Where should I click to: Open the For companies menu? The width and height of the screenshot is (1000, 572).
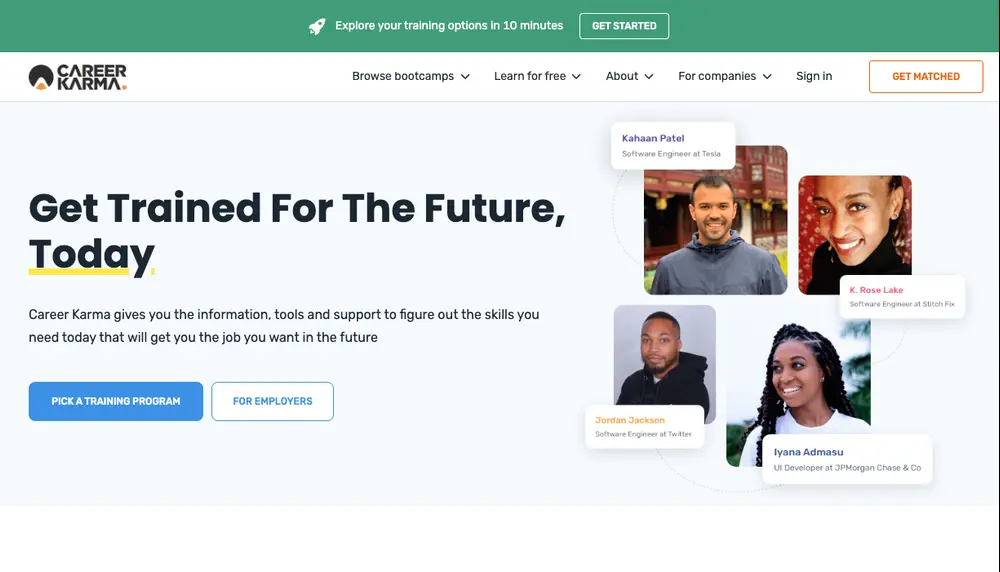tap(717, 76)
